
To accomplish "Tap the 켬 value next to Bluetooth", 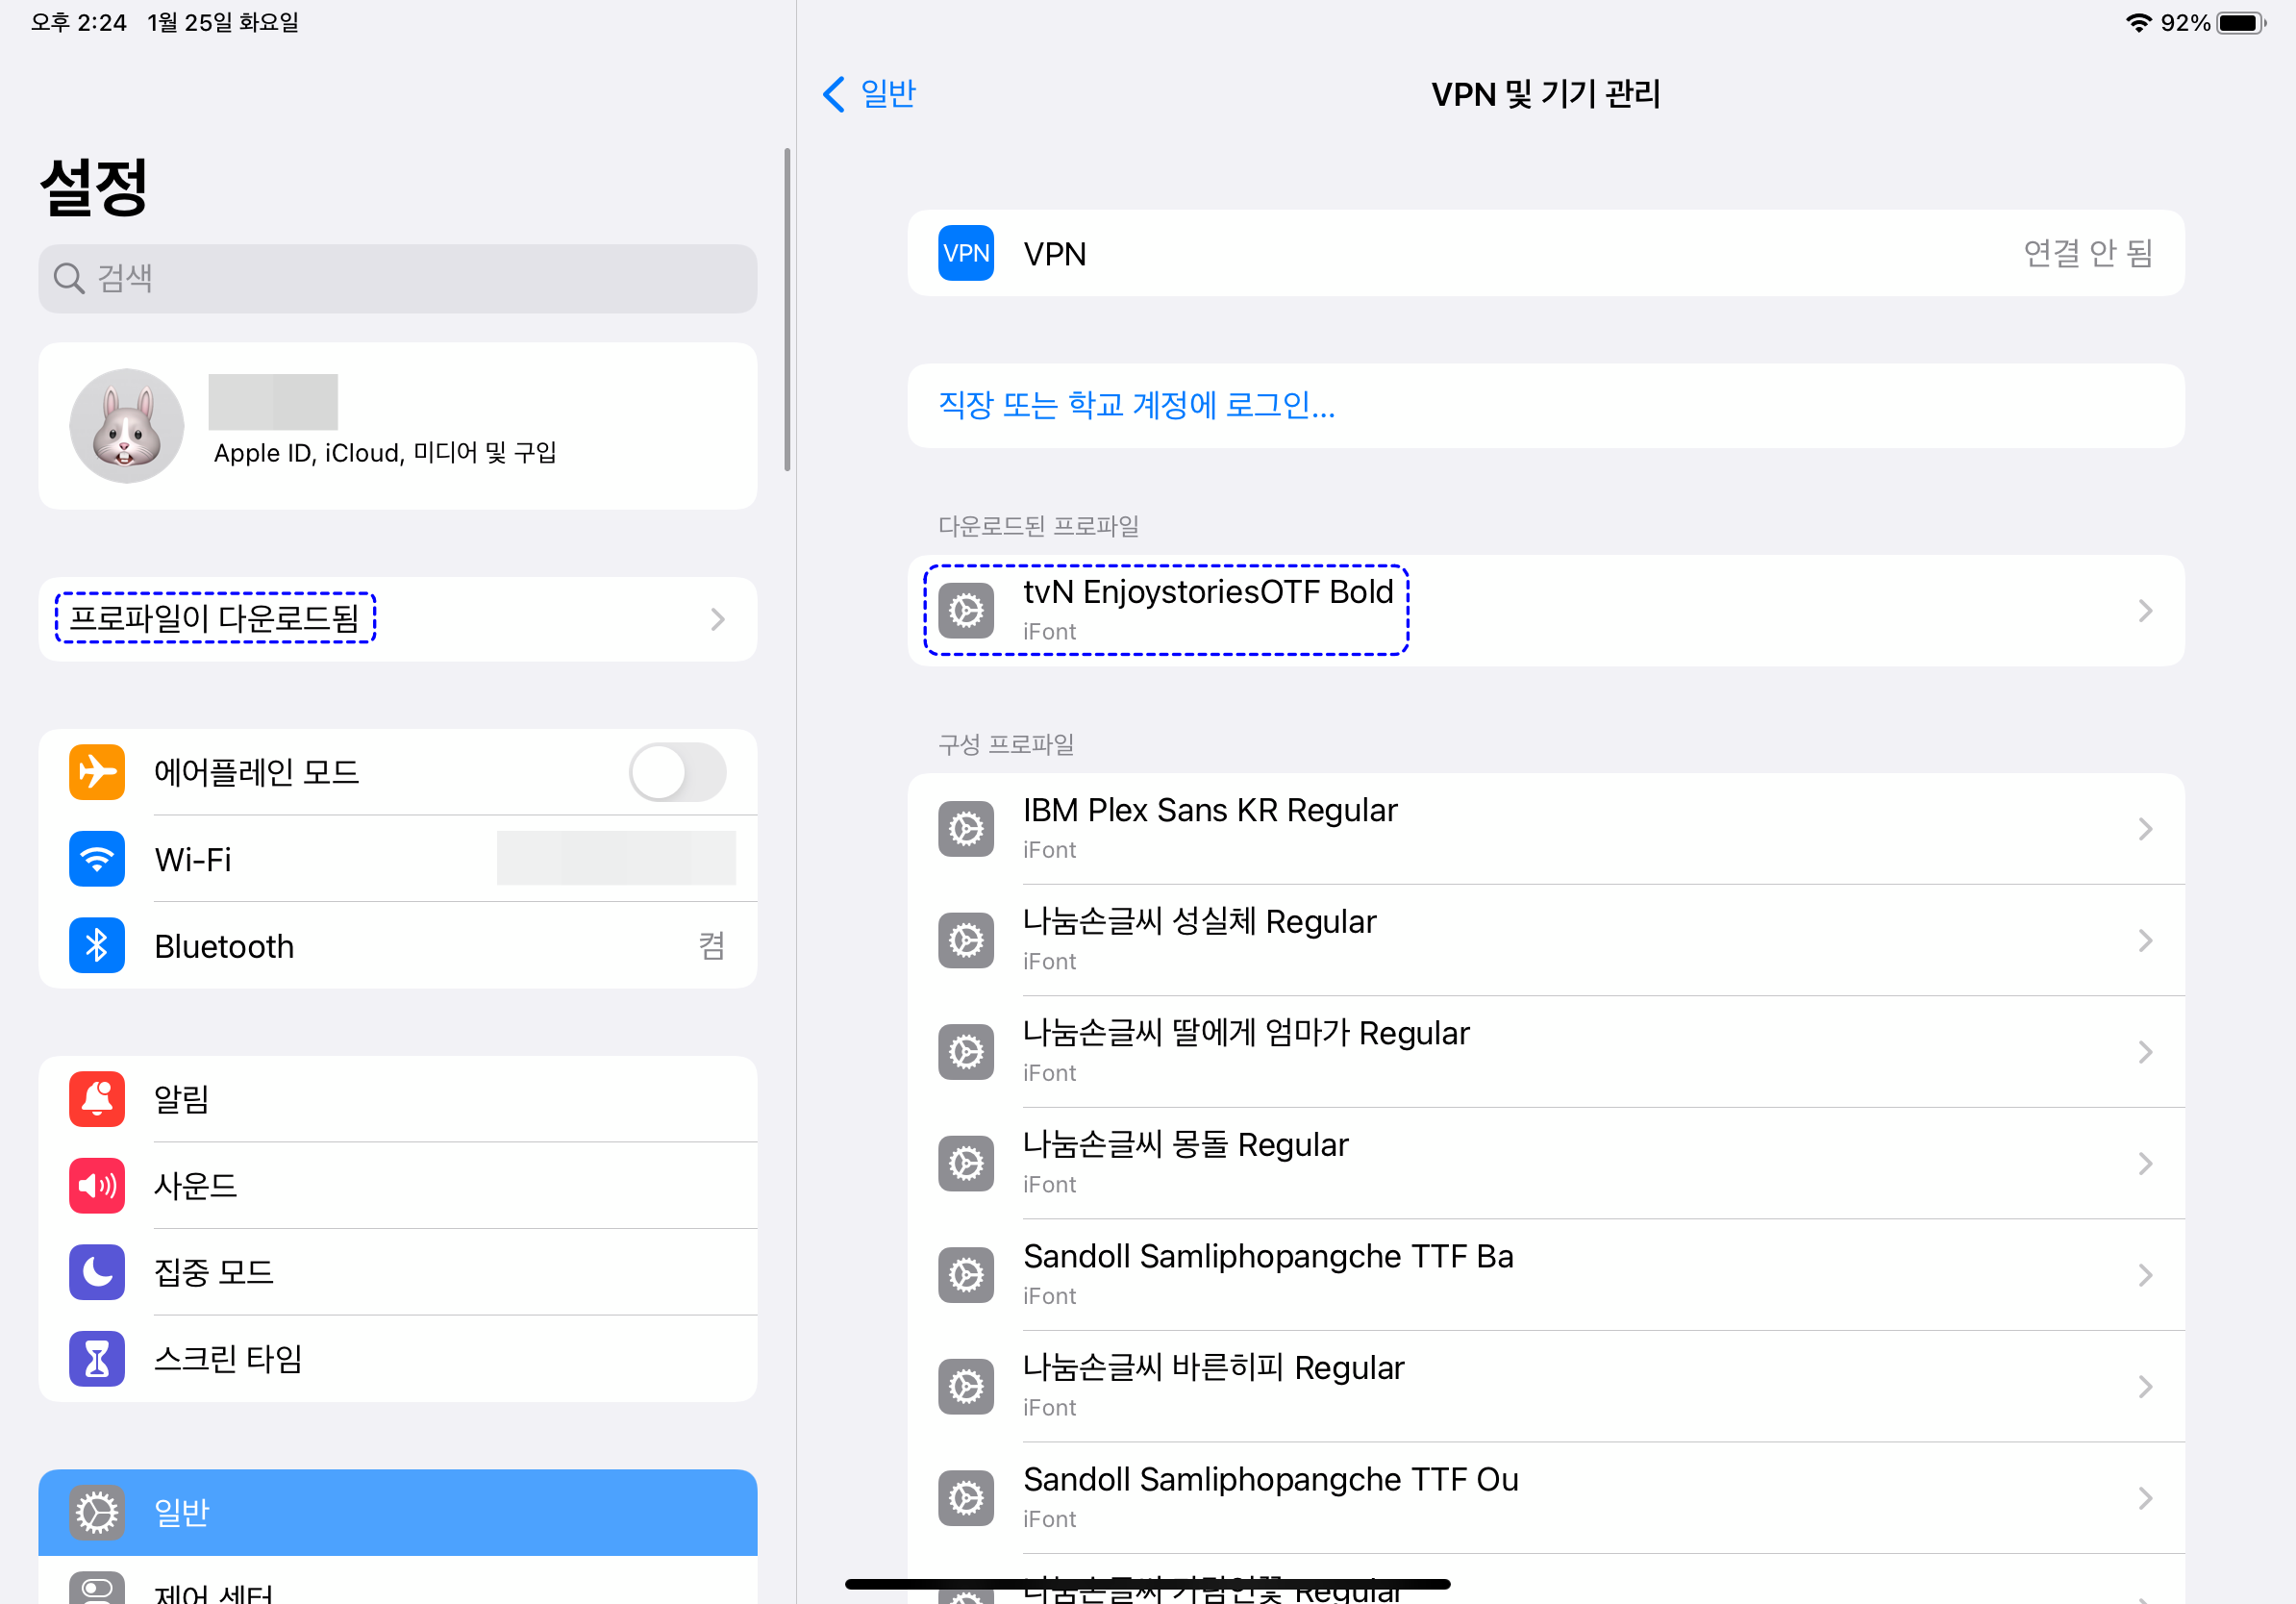I will pyautogui.click(x=711, y=945).
